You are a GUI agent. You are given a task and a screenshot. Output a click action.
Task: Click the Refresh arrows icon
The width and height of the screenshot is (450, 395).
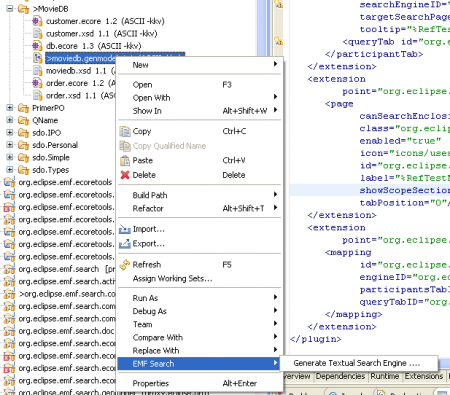125,265
